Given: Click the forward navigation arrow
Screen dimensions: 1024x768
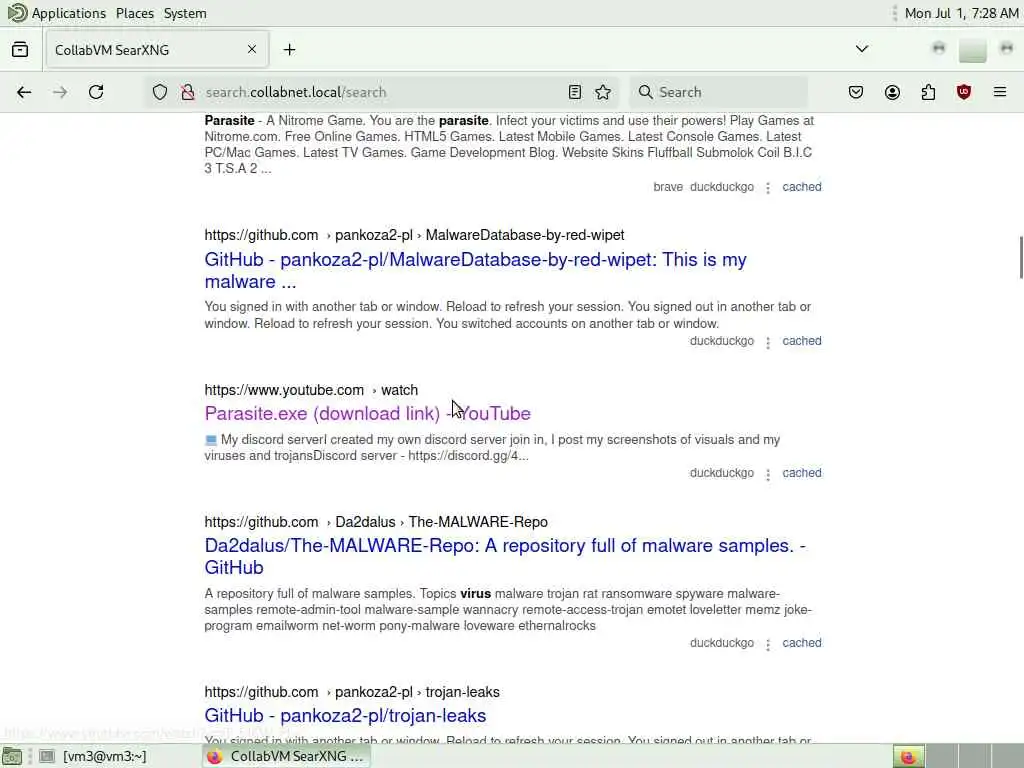Looking at the screenshot, I should point(60,92).
